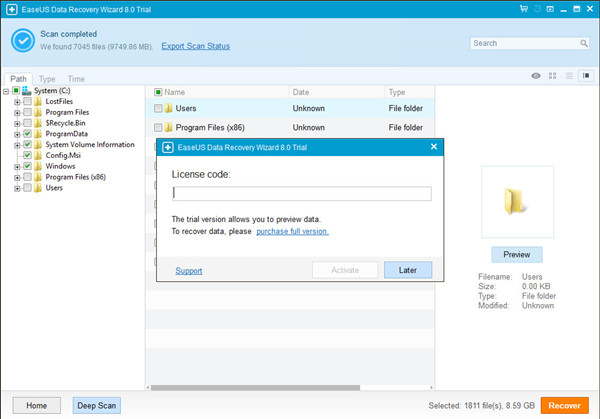Expand the LostFiles tree node
The width and height of the screenshot is (600, 419).
pyautogui.click(x=17, y=102)
